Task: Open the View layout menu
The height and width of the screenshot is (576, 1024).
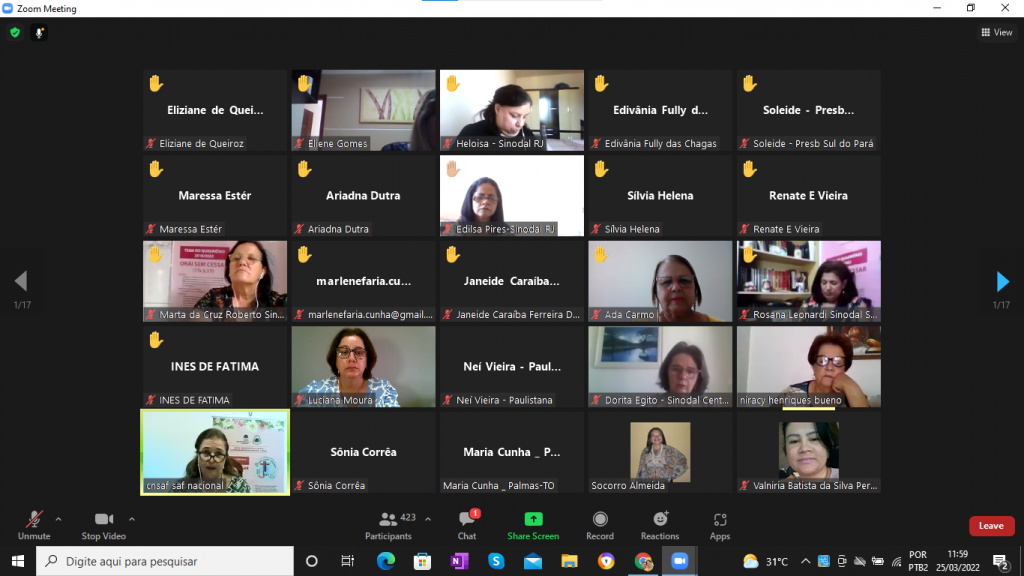Action: click(x=996, y=33)
